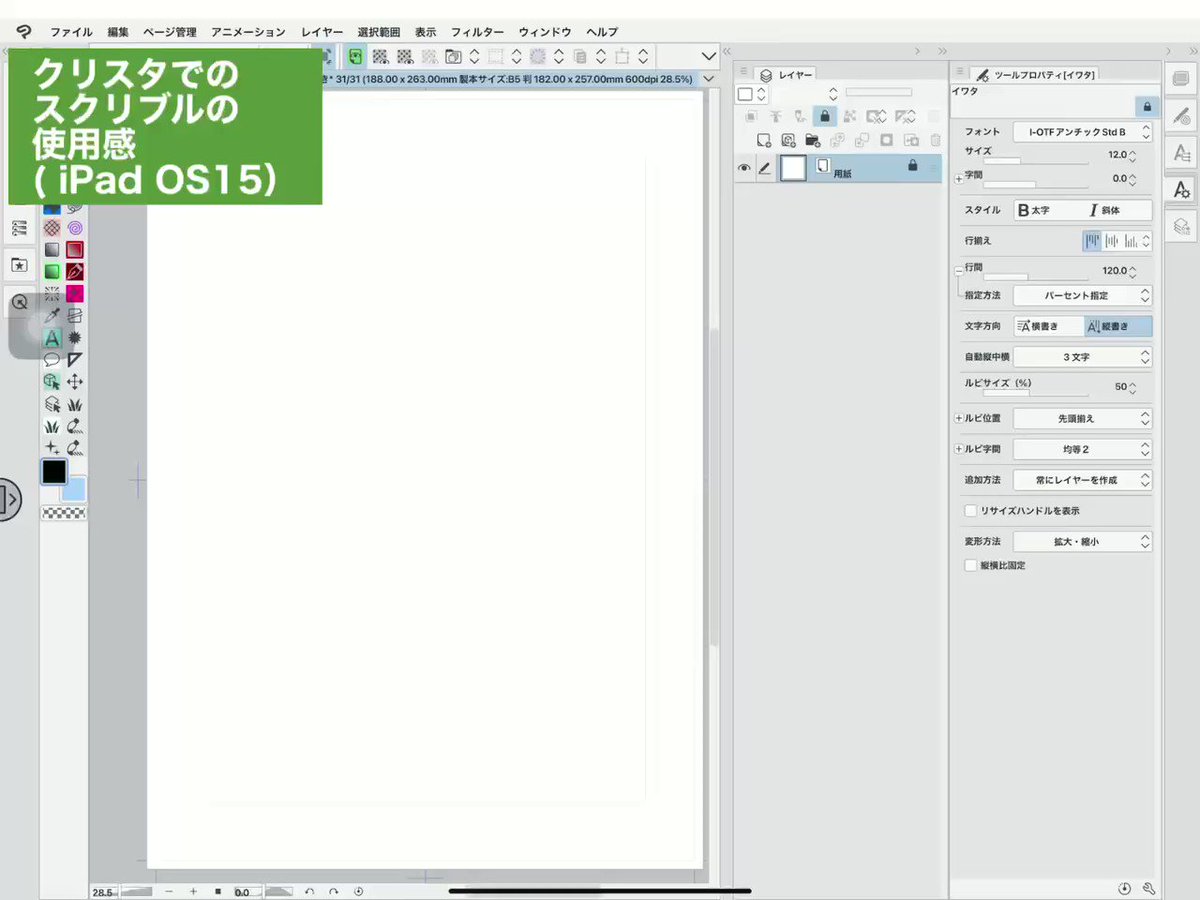The height and width of the screenshot is (900, 1200).
Task: Enable リサイズハンドルを表示 checkbox
Action: click(970, 511)
